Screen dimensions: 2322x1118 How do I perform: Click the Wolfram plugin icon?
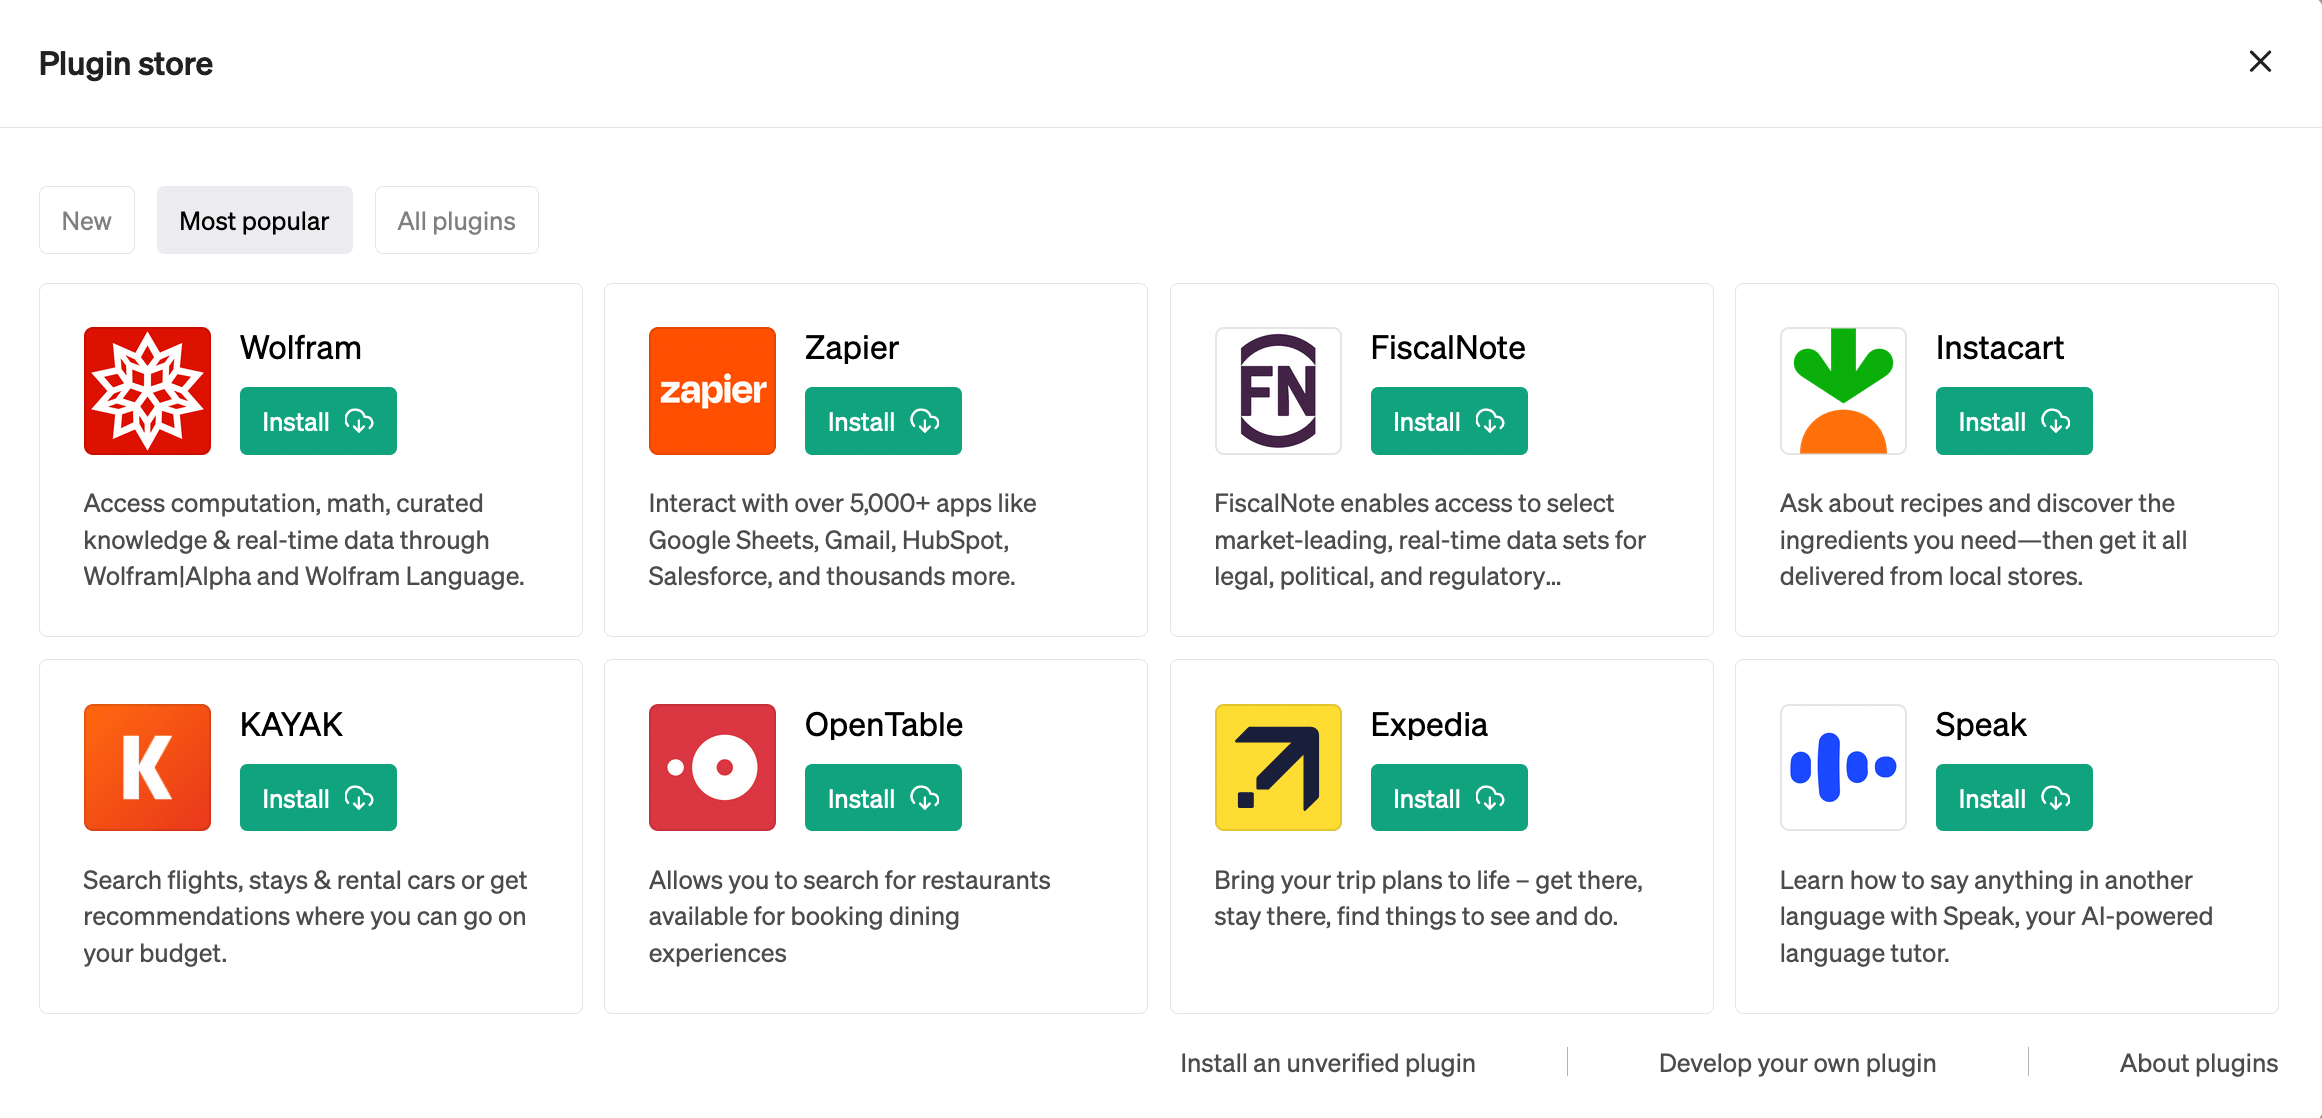pos(147,391)
